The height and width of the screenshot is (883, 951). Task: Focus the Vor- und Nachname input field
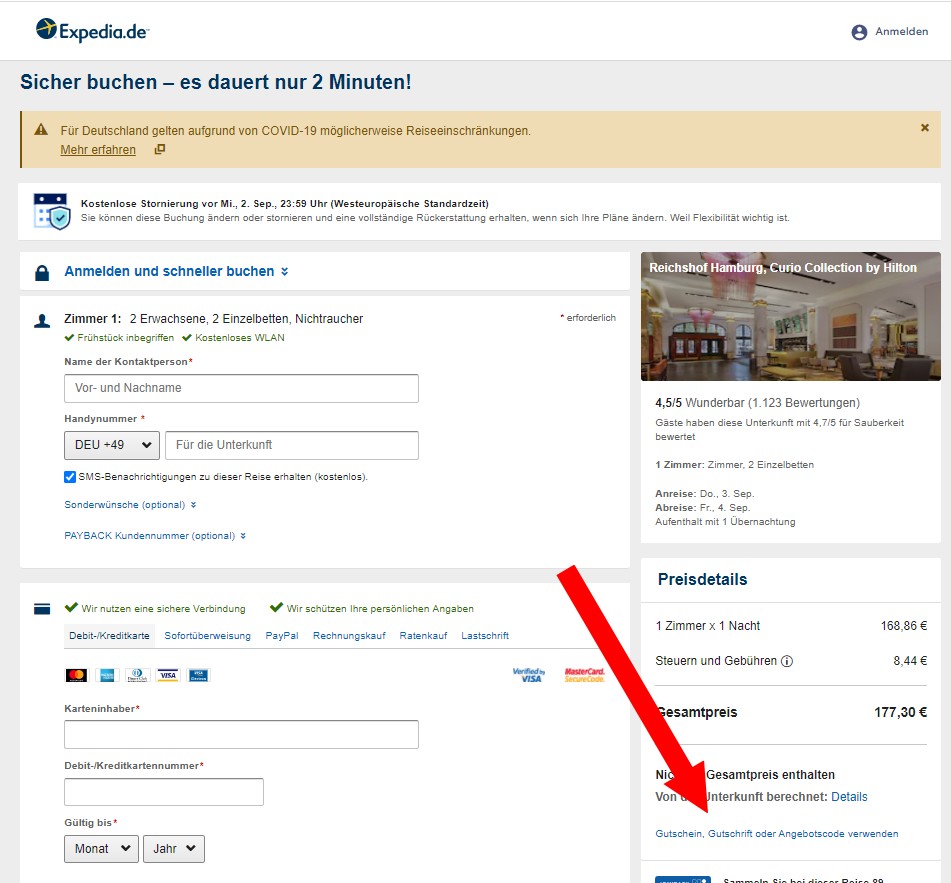coord(241,388)
